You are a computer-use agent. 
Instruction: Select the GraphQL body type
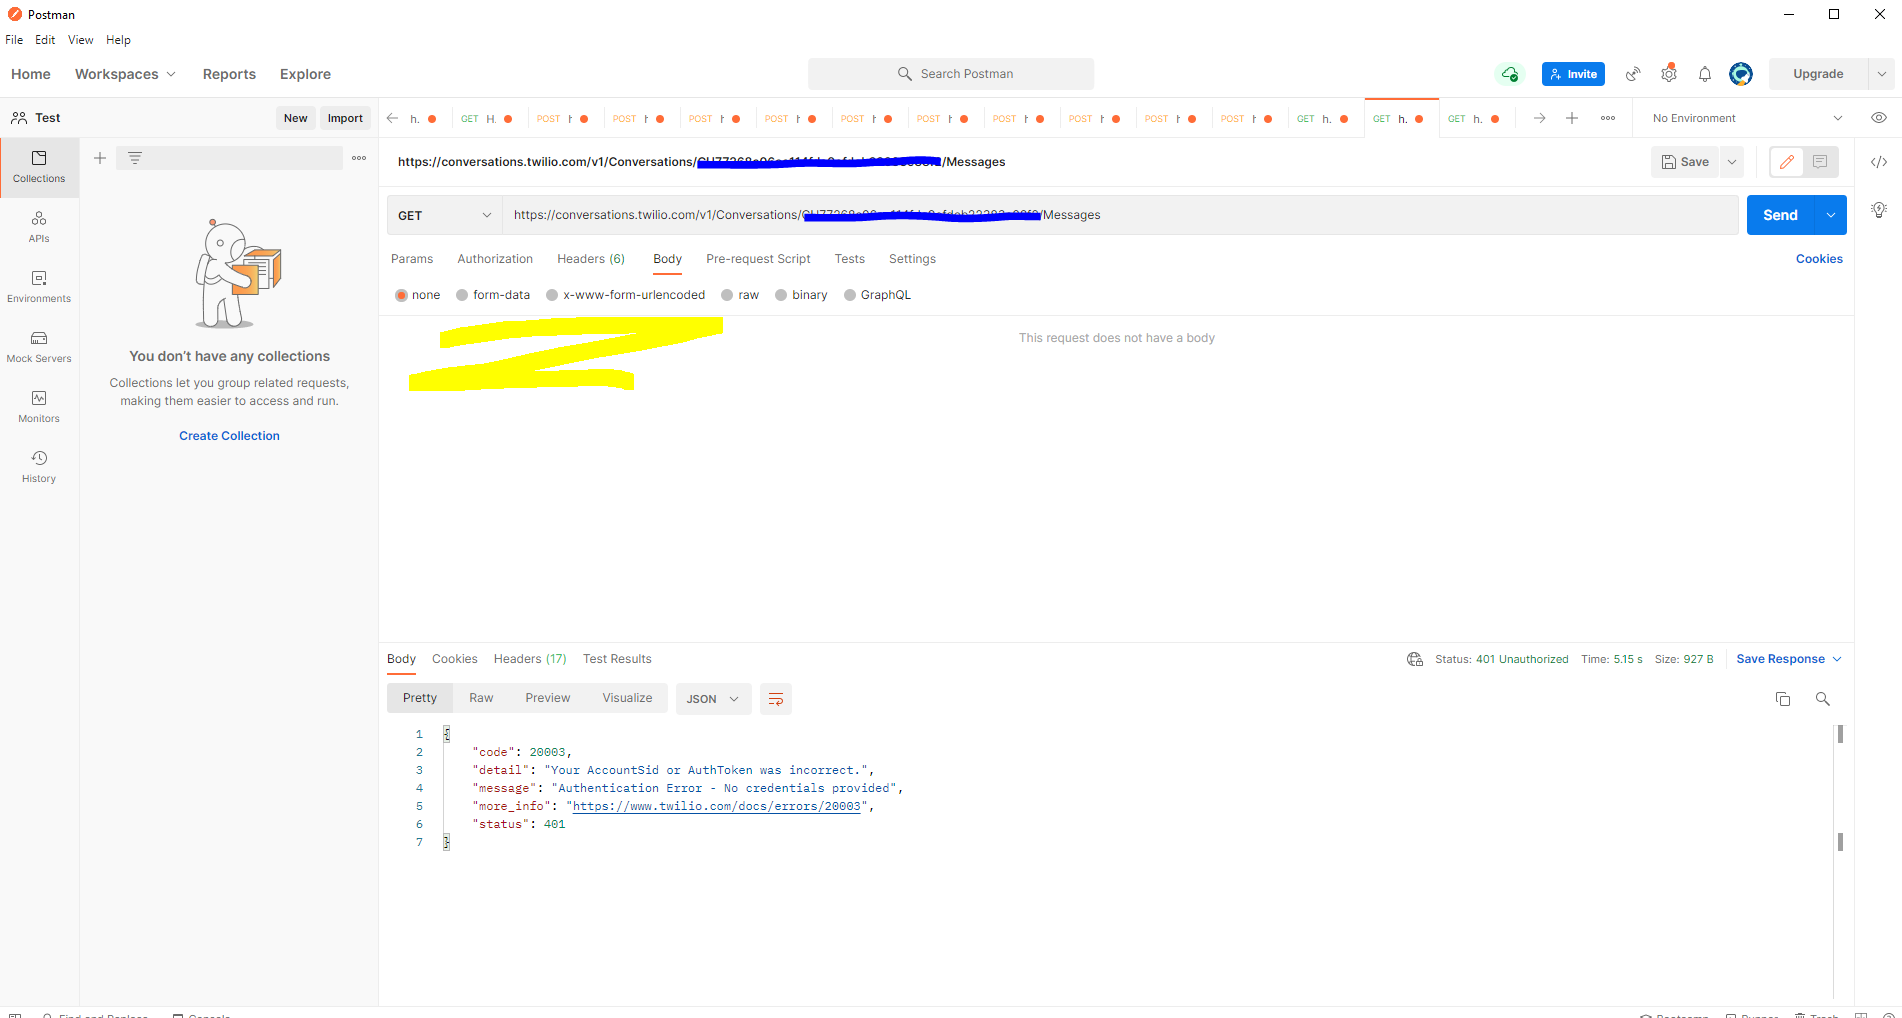850,295
